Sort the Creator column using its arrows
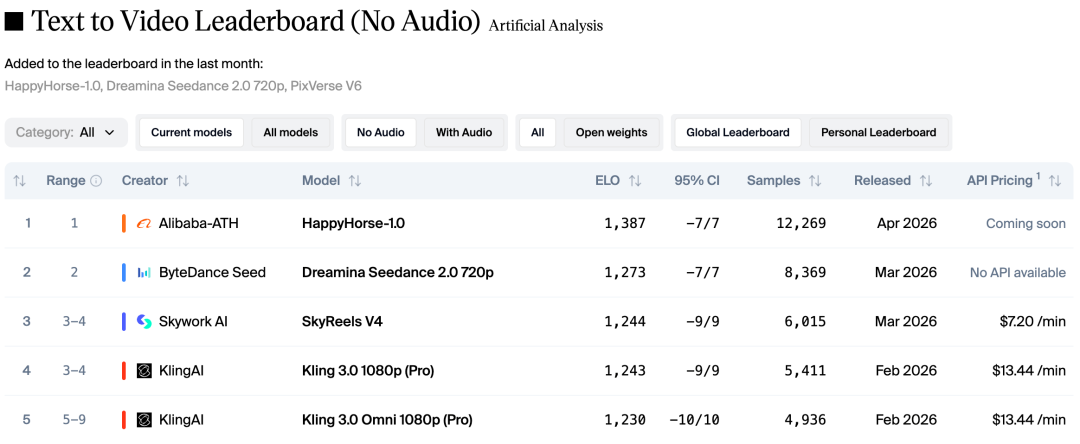This screenshot has height=444, width=1080. (x=183, y=181)
